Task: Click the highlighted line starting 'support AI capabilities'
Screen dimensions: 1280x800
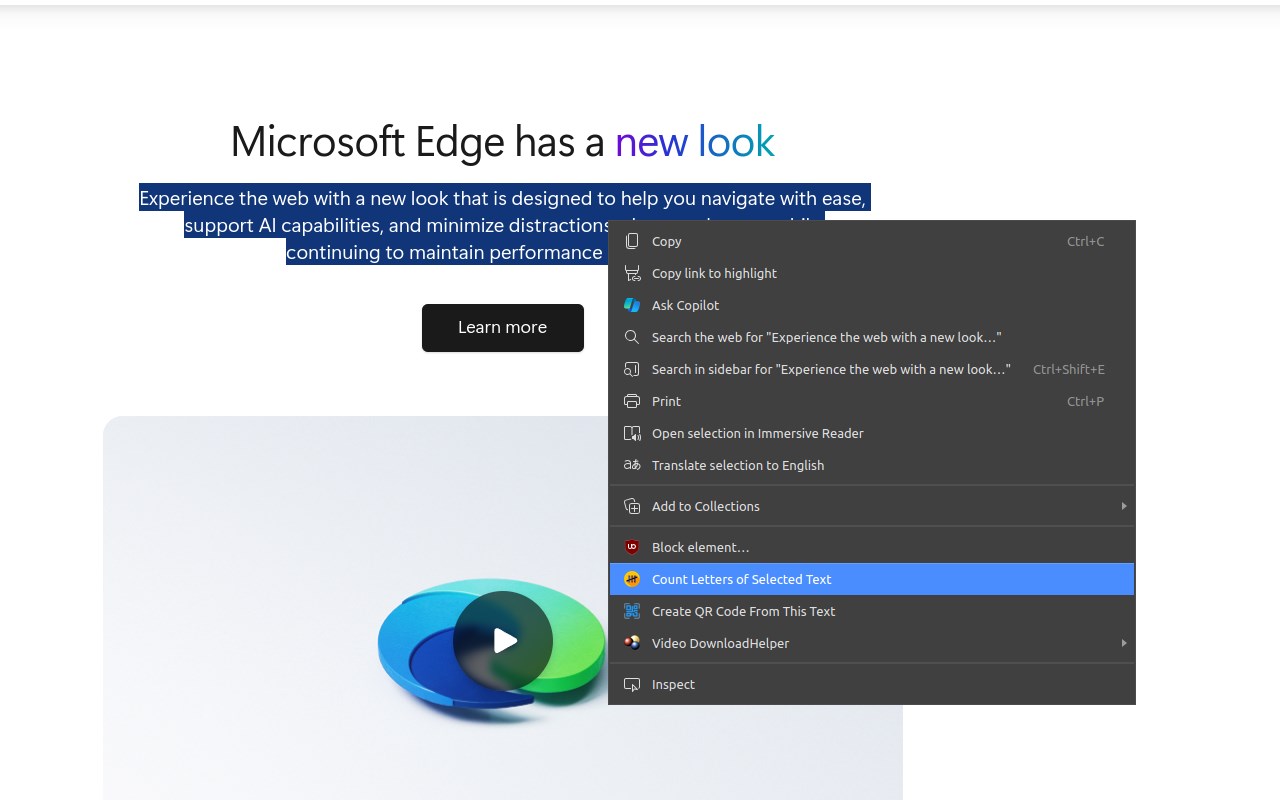Action: point(396,225)
